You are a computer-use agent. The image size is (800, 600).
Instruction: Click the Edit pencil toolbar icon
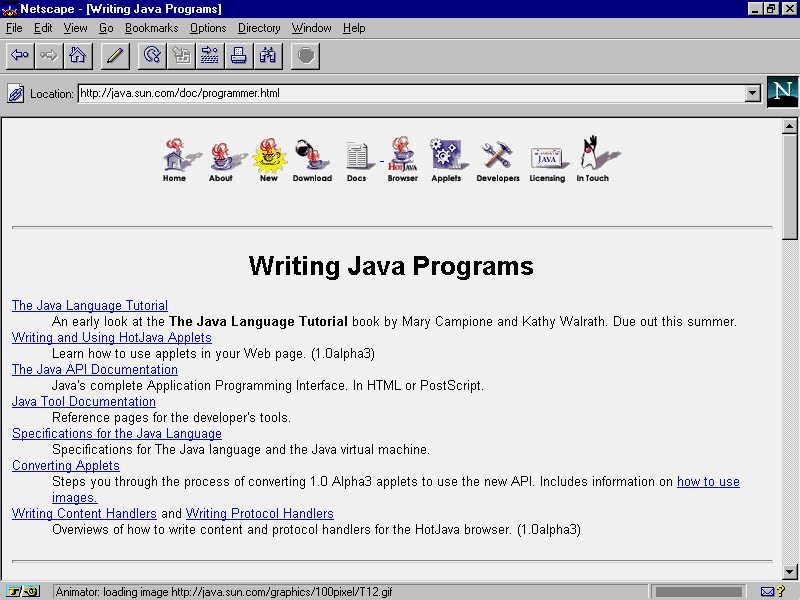pyautogui.click(x=114, y=56)
